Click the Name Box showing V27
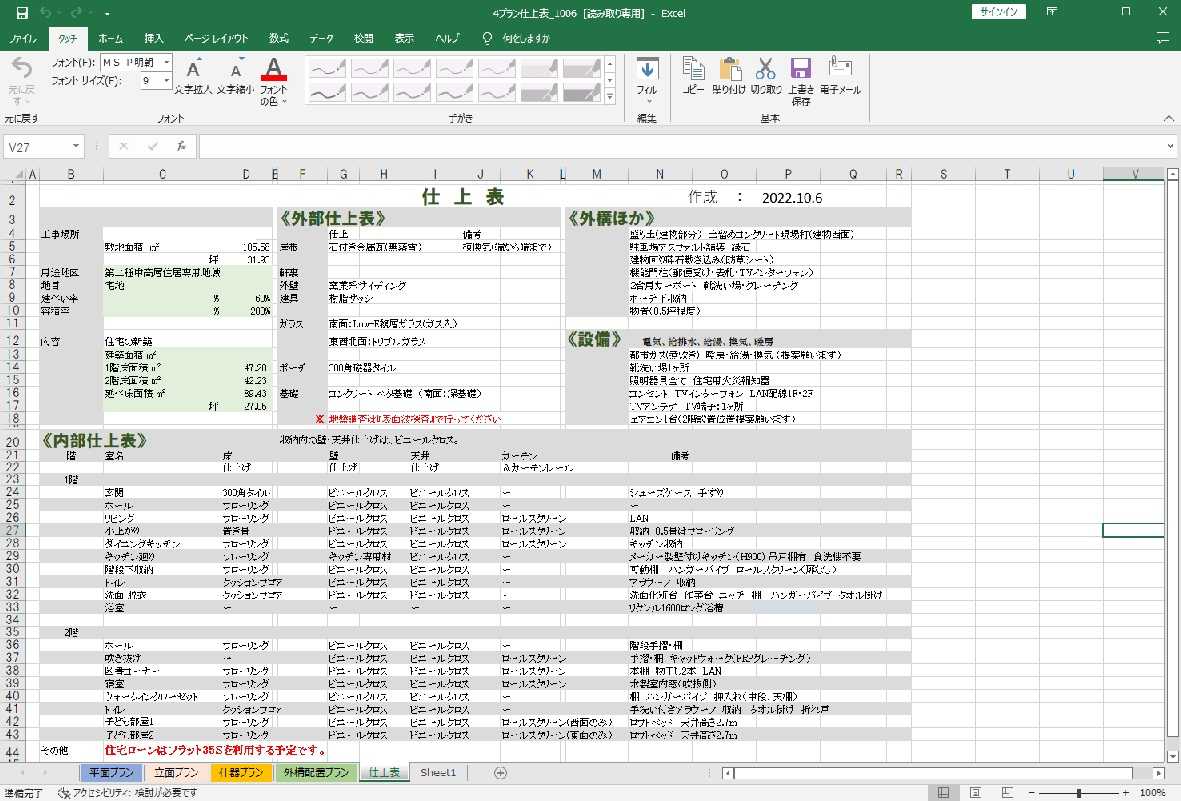Viewport: 1181px width, 801px height. click(x=38, y=146)
